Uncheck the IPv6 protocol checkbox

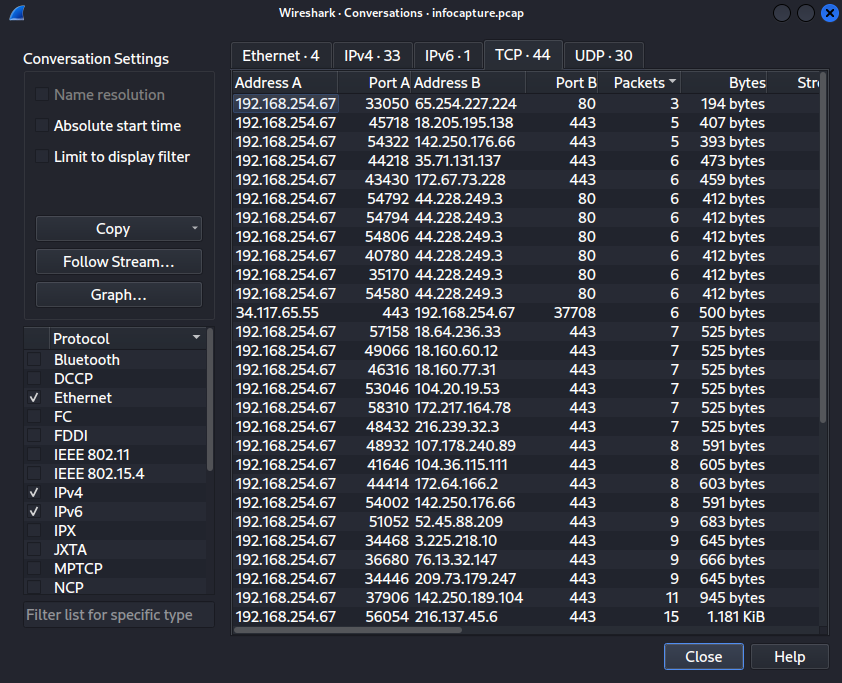point(34,512)
